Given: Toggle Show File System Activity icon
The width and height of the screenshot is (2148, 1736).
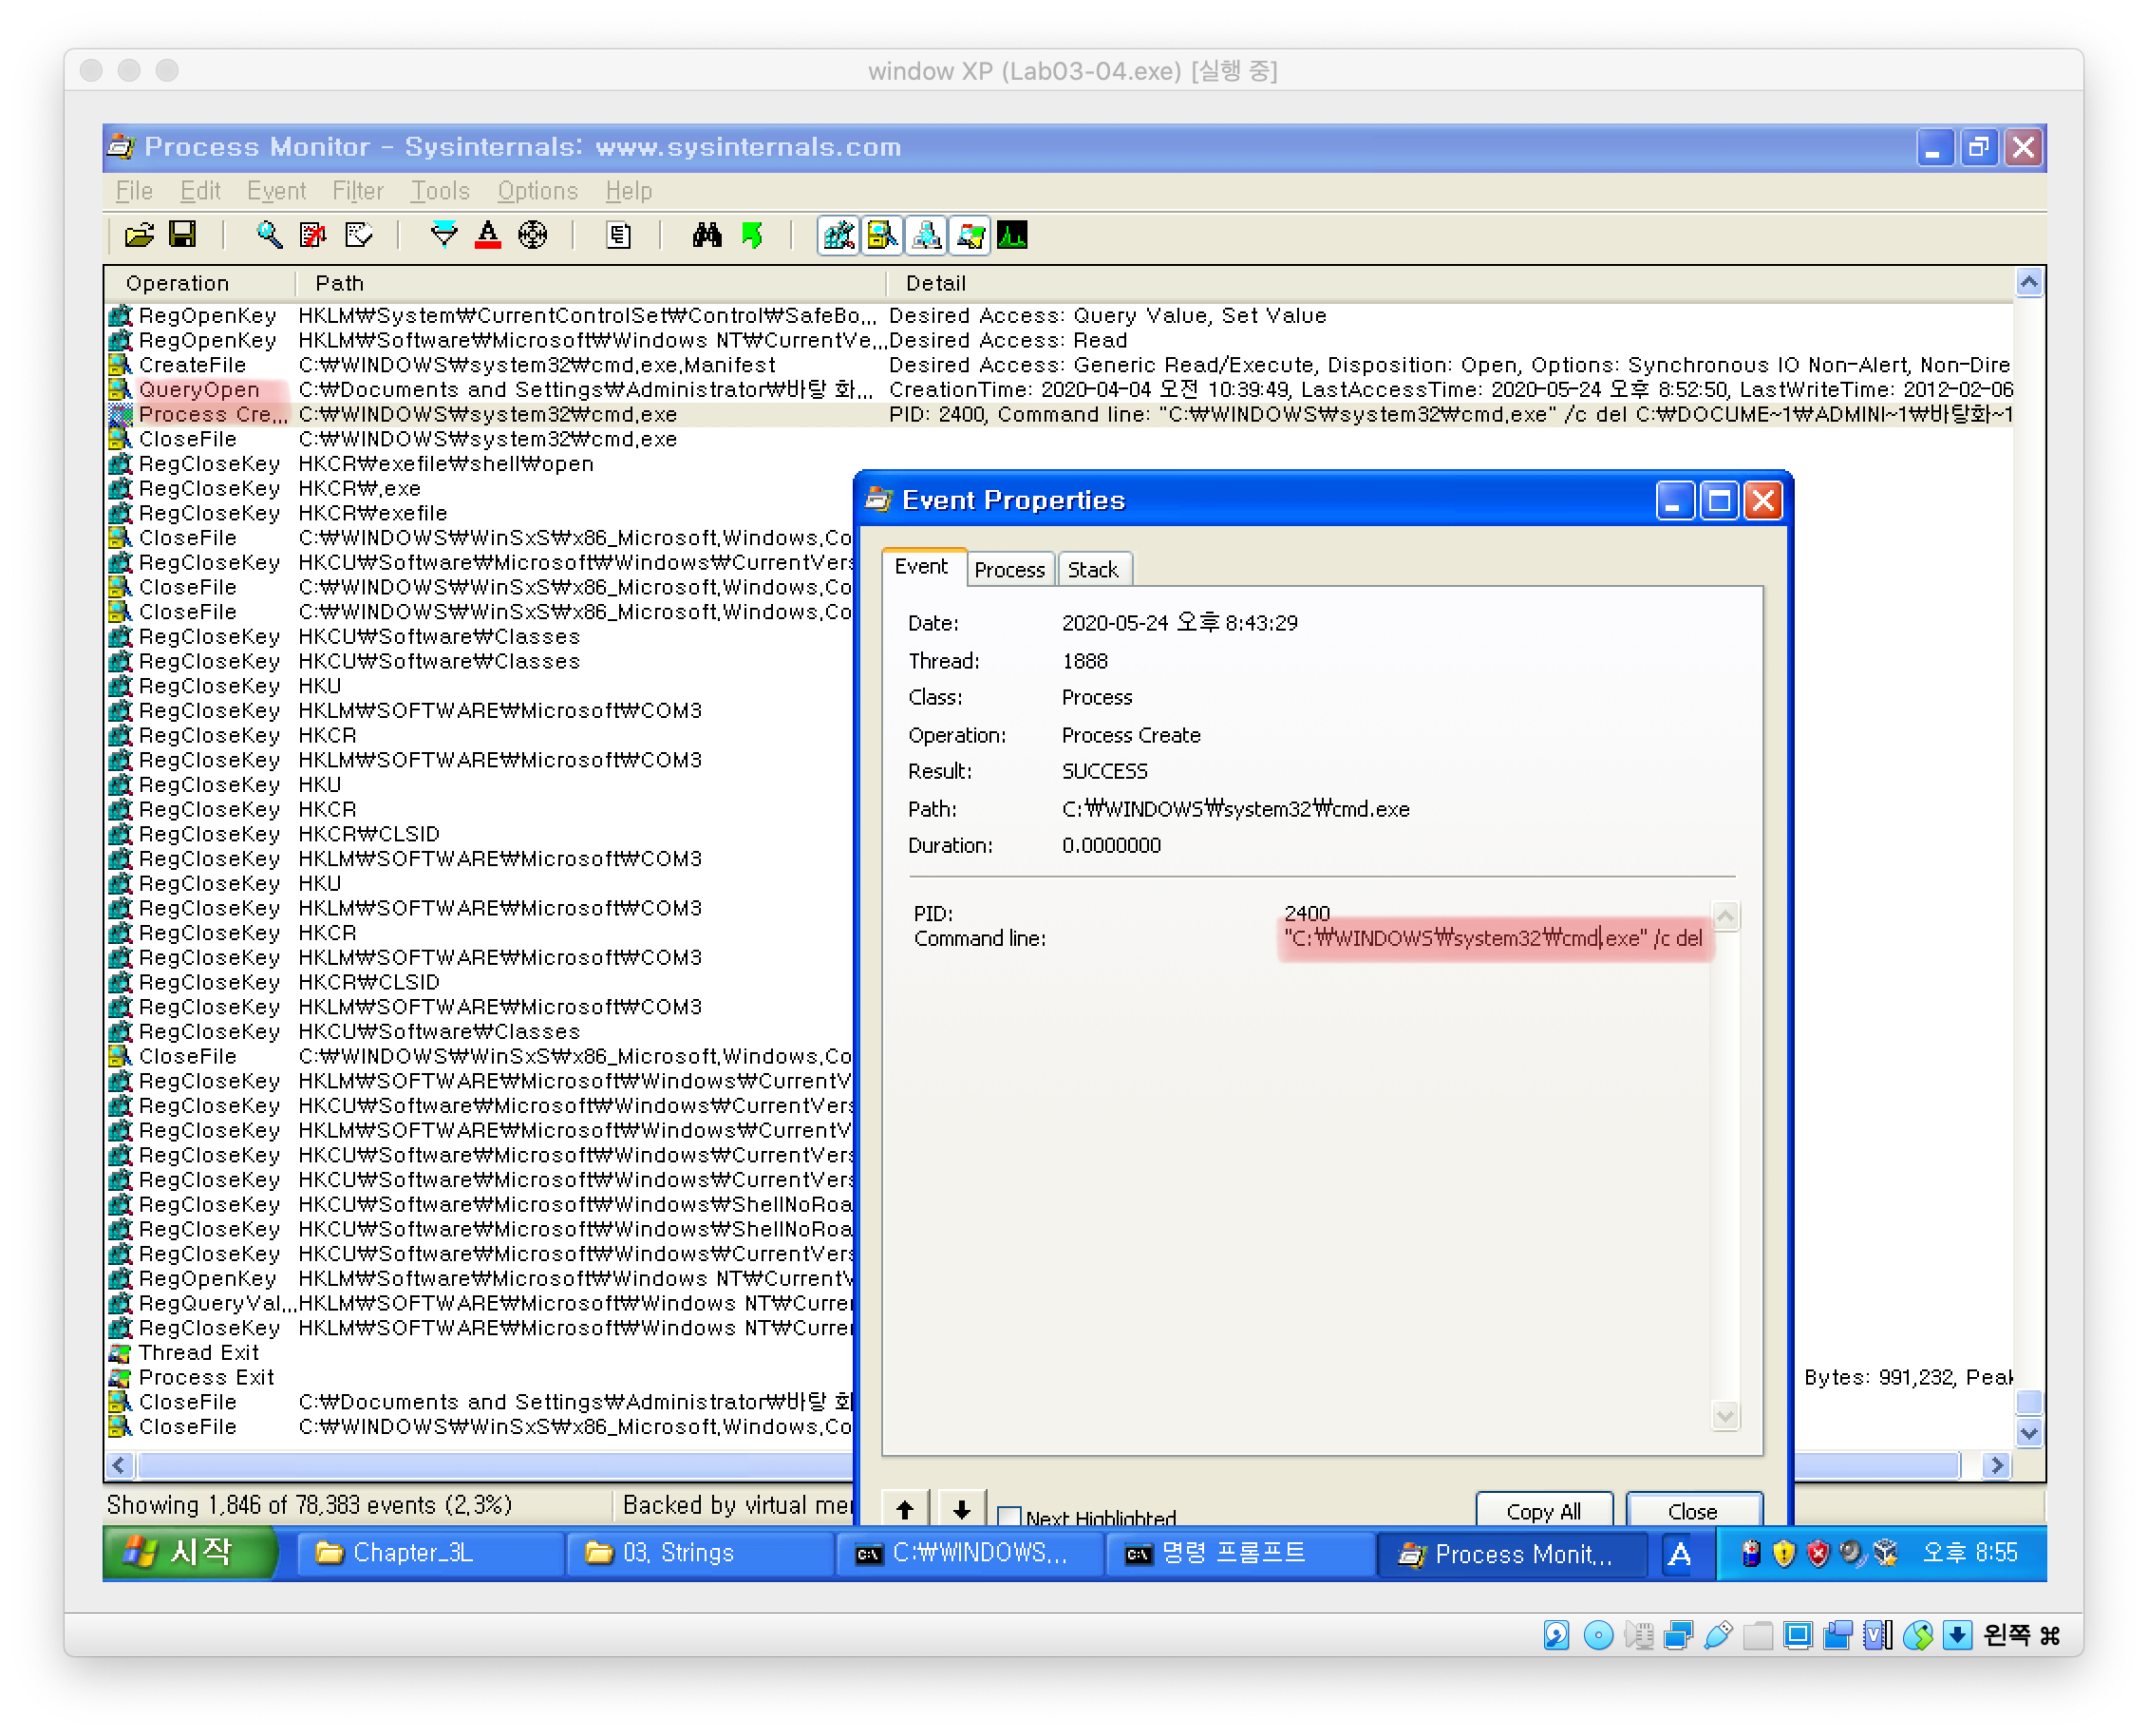Looking at the screenshot, I should click(x=883, y=236).
